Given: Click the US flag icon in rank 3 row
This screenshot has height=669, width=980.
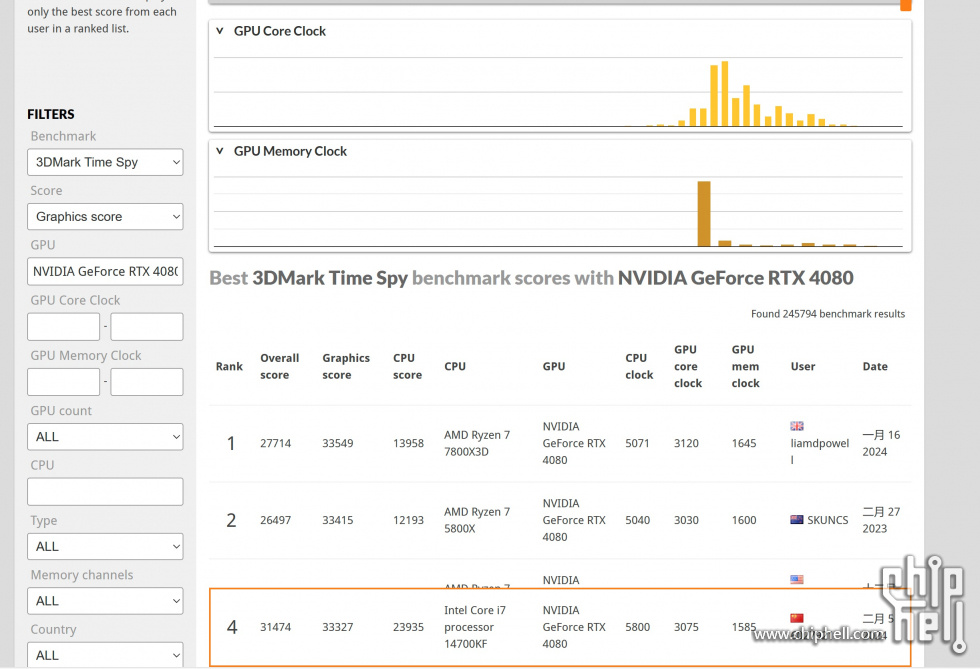Looking at the screenshot, I should pos(797,580).
